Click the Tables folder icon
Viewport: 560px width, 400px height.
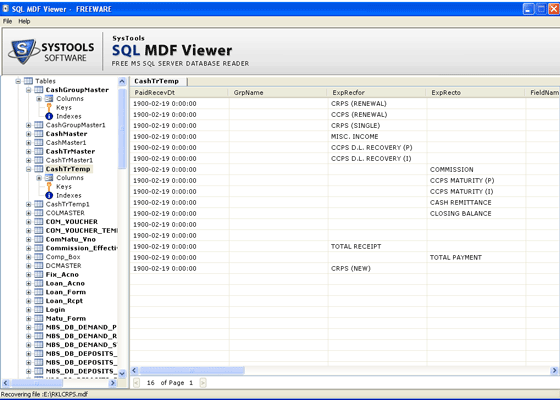click(28, 81)
